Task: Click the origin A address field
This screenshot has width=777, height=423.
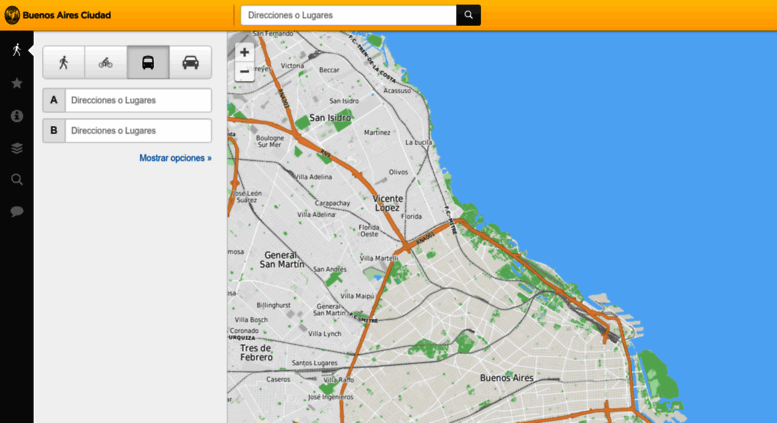Action: tap(138, 100)
